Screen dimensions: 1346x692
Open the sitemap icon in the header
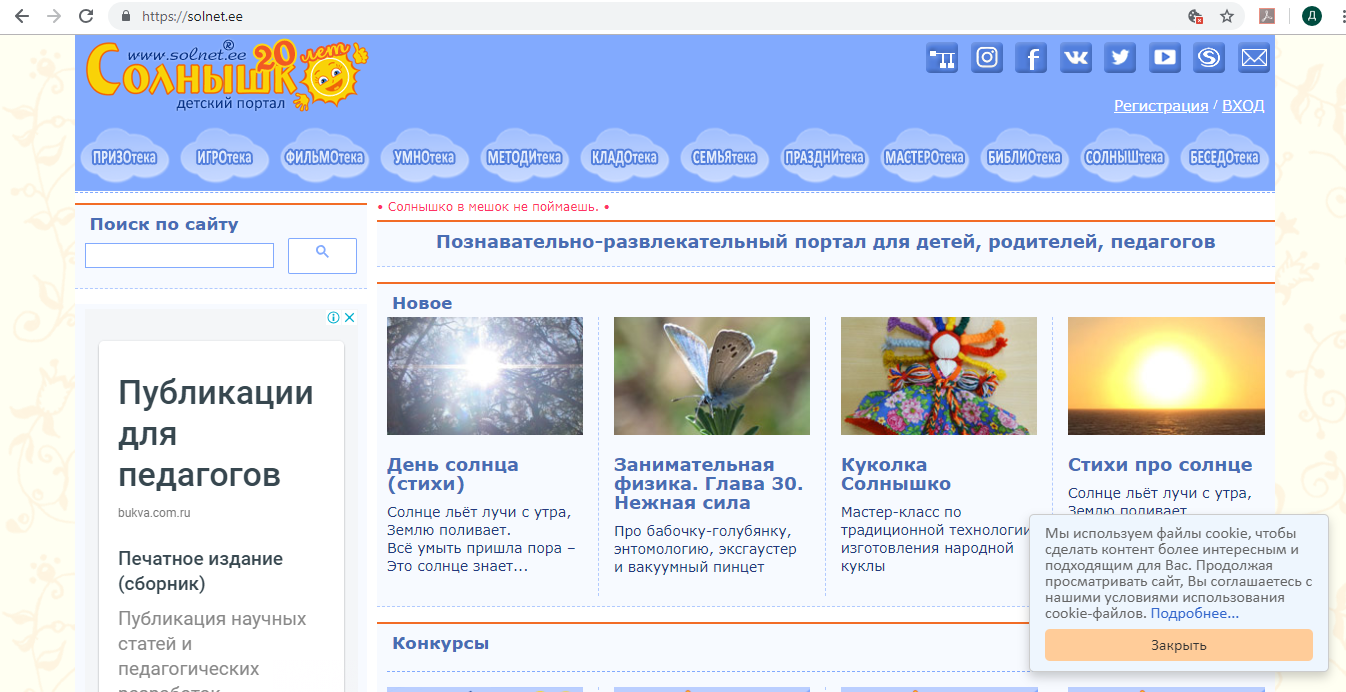[941, 58]
